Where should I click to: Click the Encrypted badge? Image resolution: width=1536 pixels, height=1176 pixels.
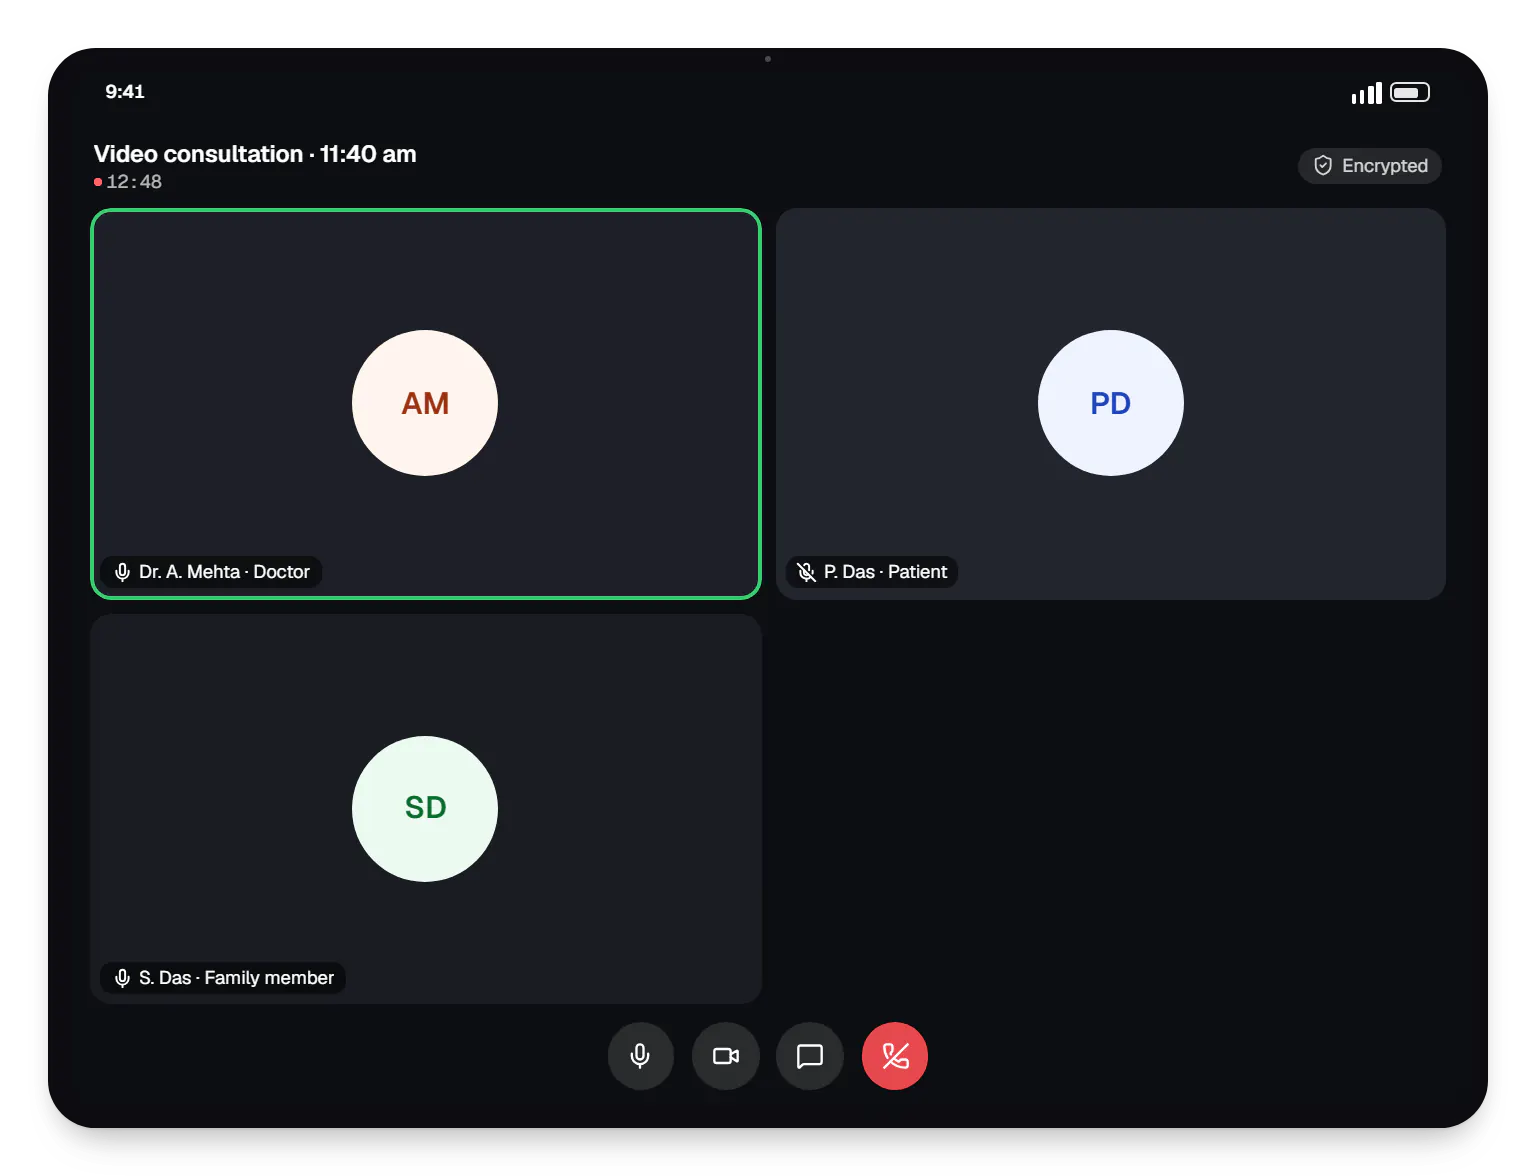pos(1370,166)
